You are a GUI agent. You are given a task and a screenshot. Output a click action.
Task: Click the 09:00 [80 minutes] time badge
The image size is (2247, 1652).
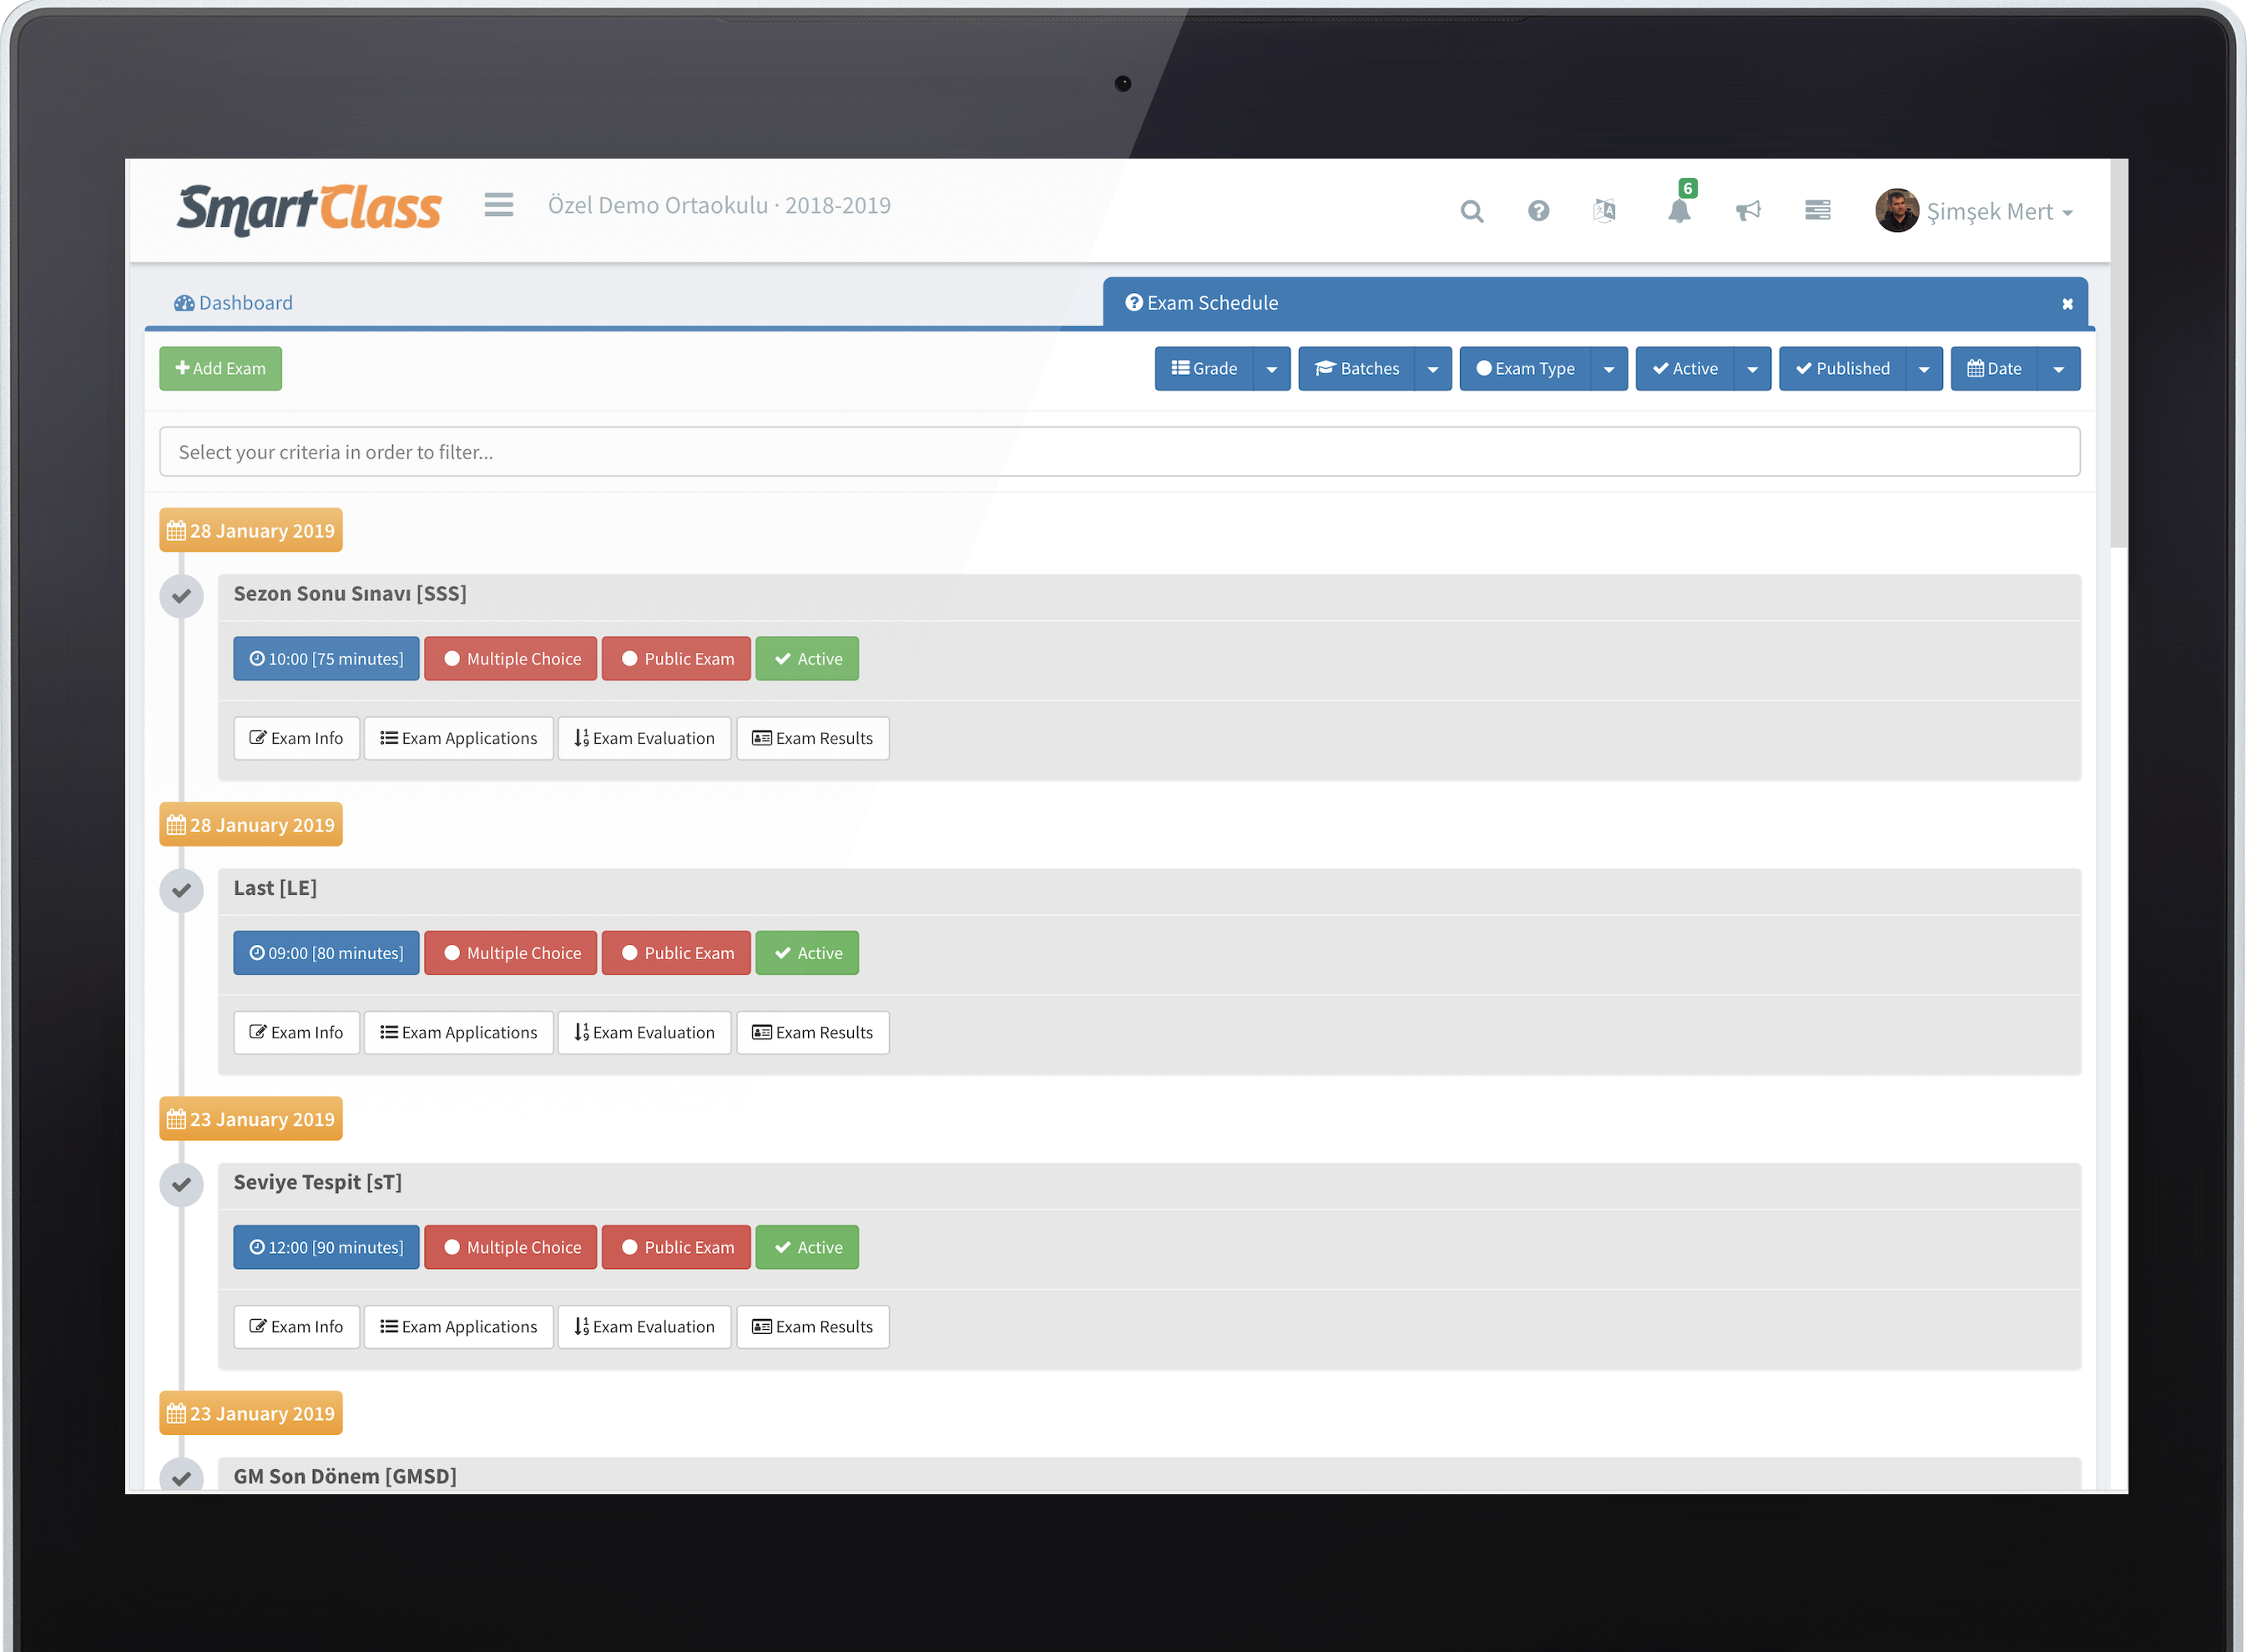[326, 953]
